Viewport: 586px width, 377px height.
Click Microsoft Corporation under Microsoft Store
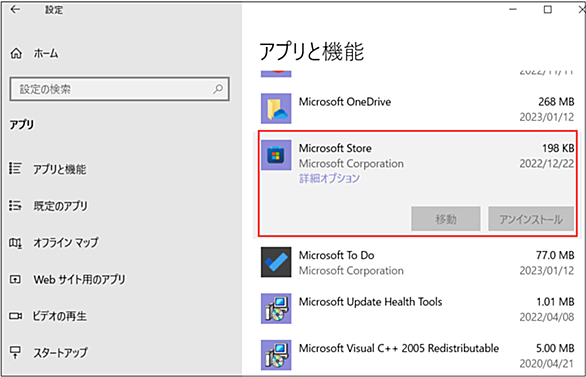click(x=351, y=163)
